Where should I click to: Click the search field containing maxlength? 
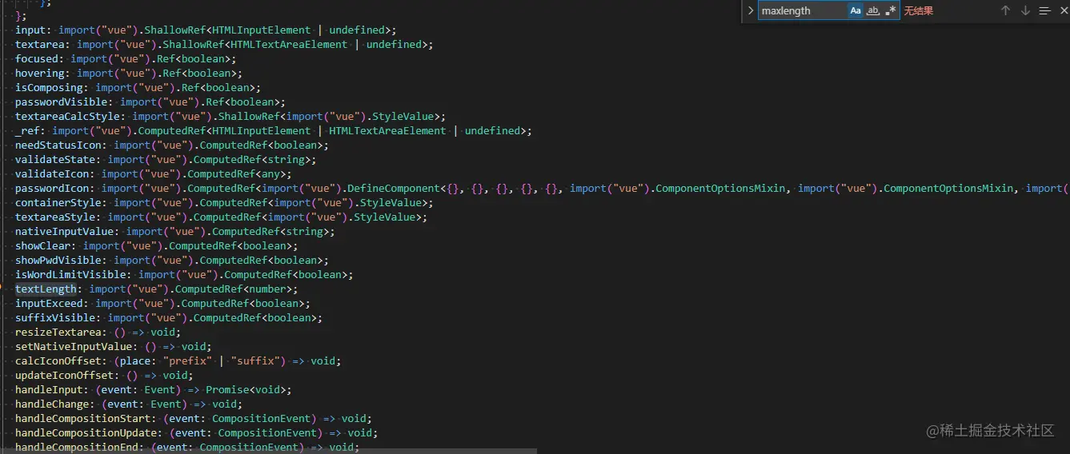point(802,11)
